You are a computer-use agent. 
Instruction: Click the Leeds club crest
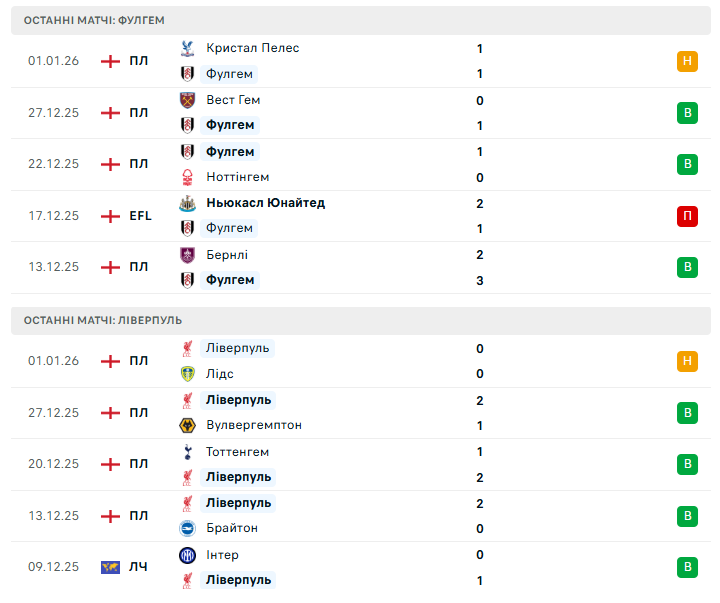pyautogui.click(x=186, y=374)
